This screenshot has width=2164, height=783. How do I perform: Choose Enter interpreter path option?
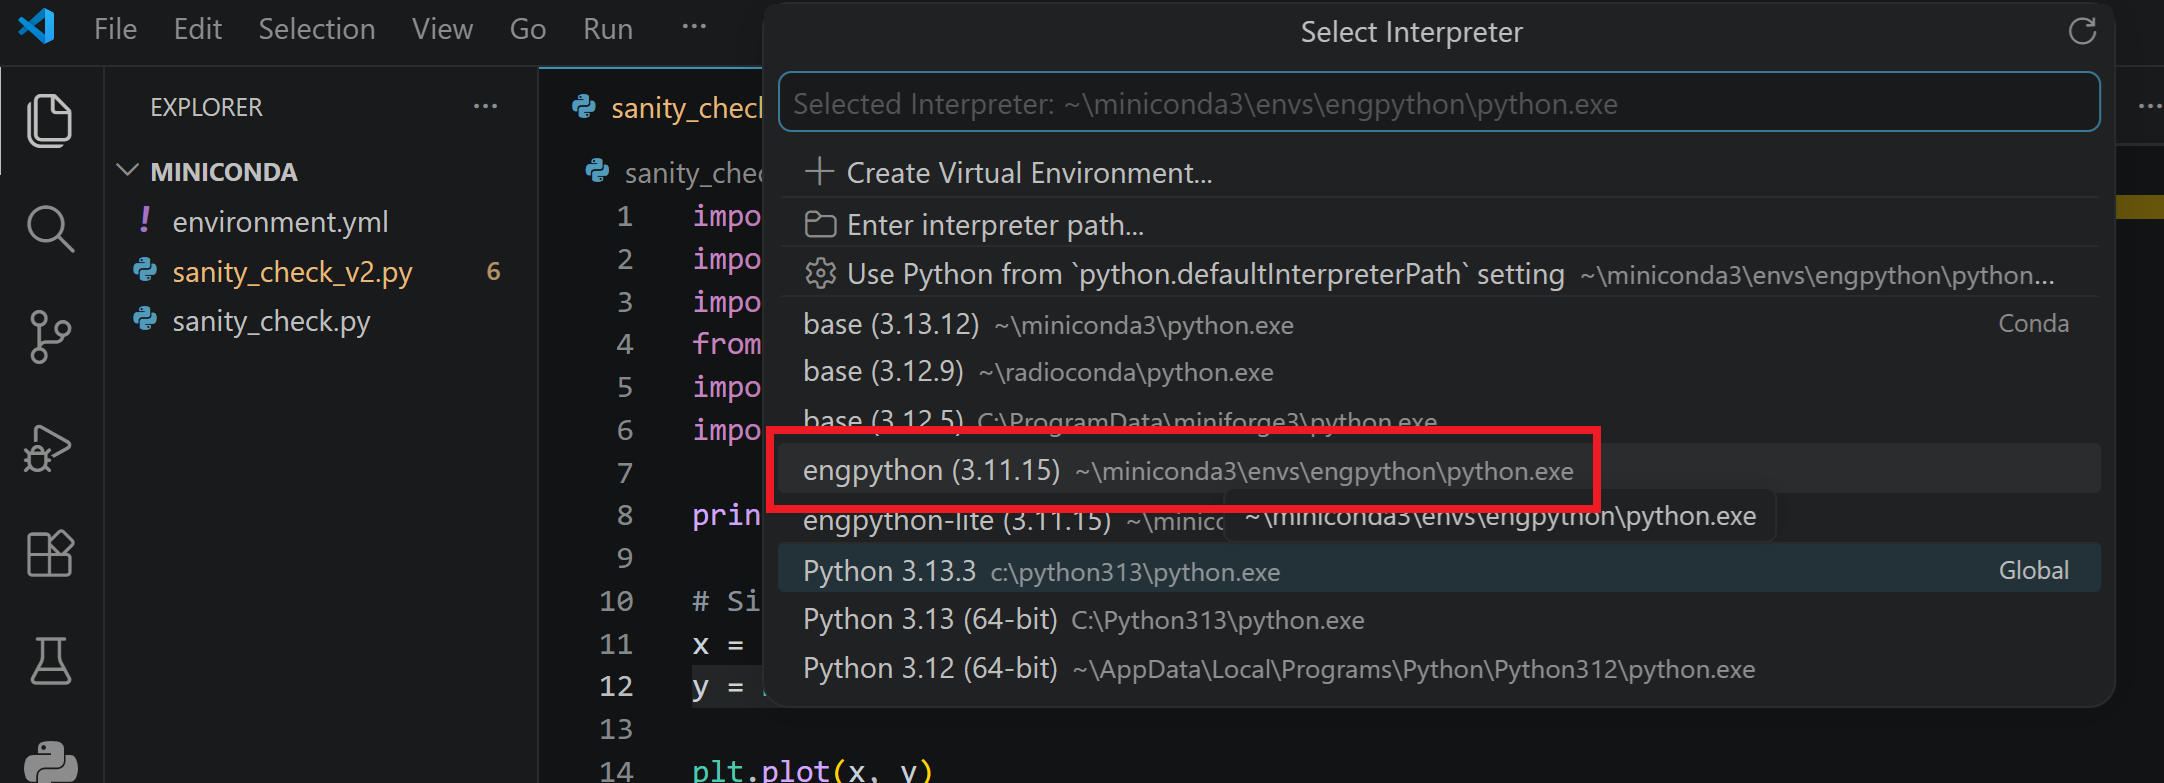pyautogui.click(x=1438, y=225)
